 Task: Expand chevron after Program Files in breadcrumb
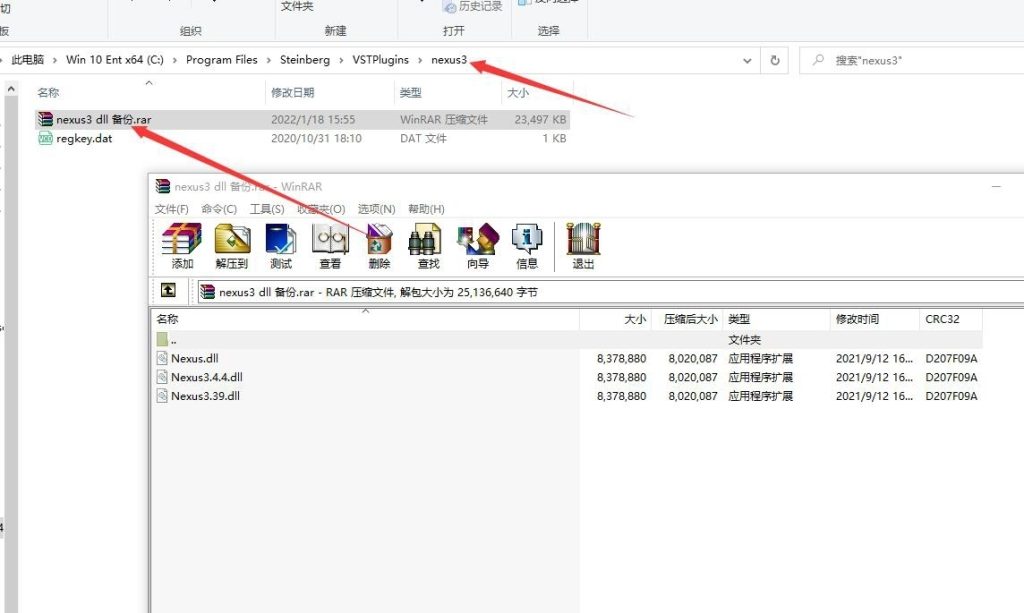point(268,60)
